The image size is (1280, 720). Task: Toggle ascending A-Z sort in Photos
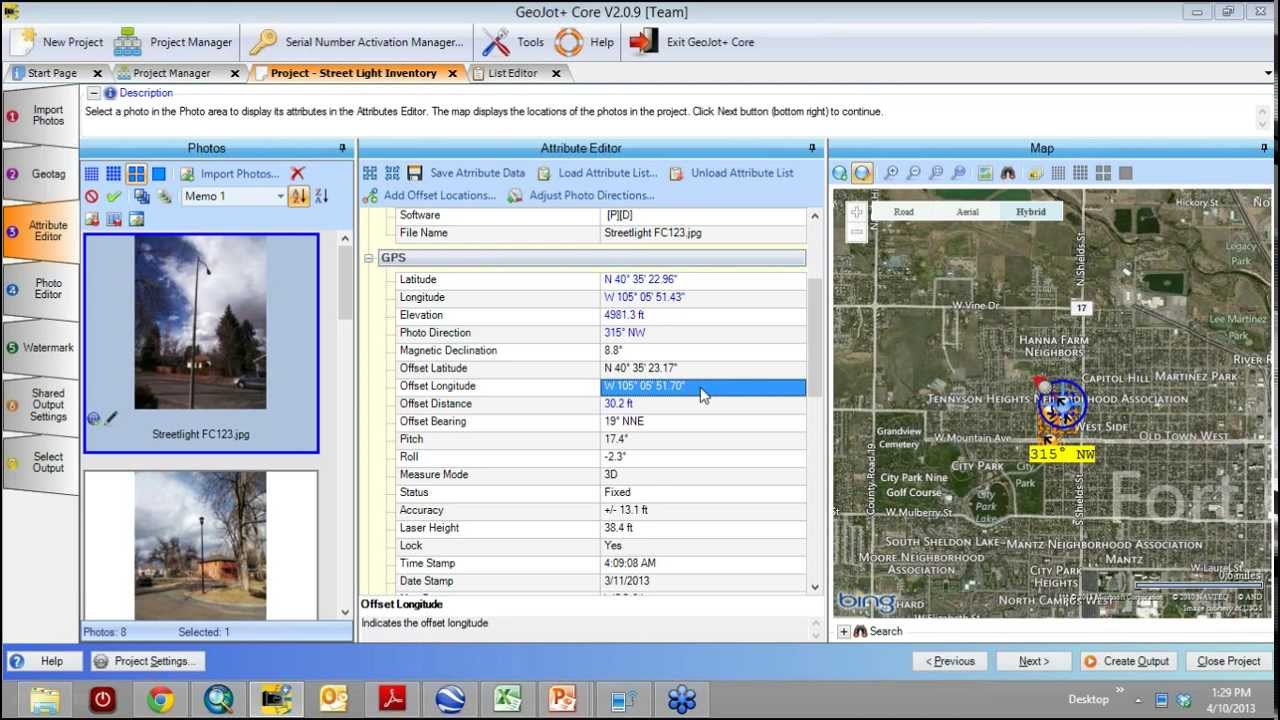click(299, 197)
